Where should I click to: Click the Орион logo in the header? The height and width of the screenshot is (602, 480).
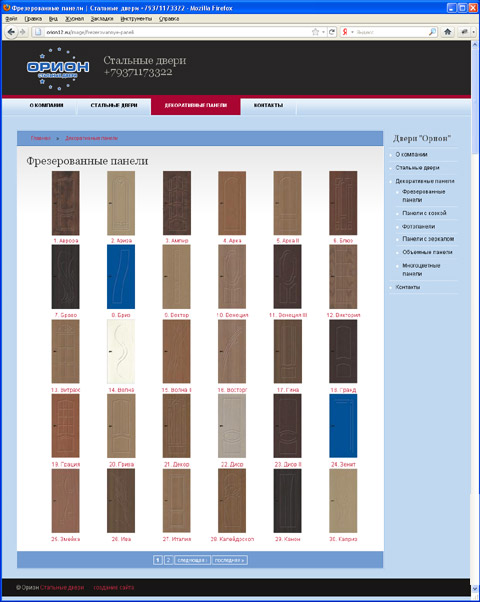tap(58, 68)
